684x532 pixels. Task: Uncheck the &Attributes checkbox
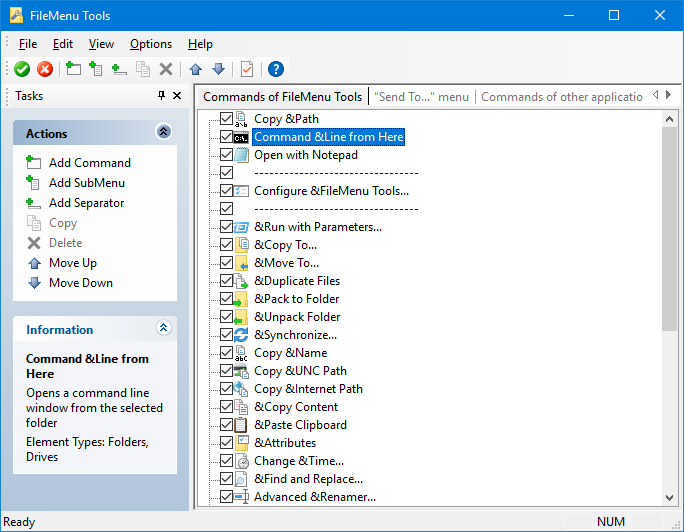226,443
